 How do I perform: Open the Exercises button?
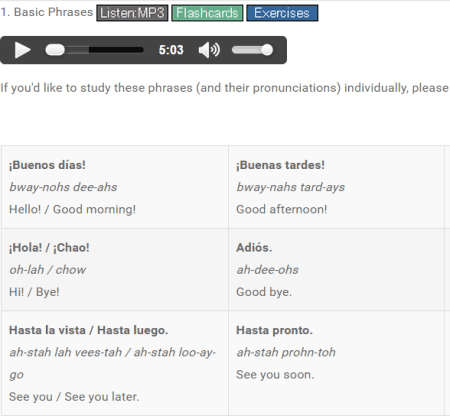pyautogui.click(x=282, y=13)
